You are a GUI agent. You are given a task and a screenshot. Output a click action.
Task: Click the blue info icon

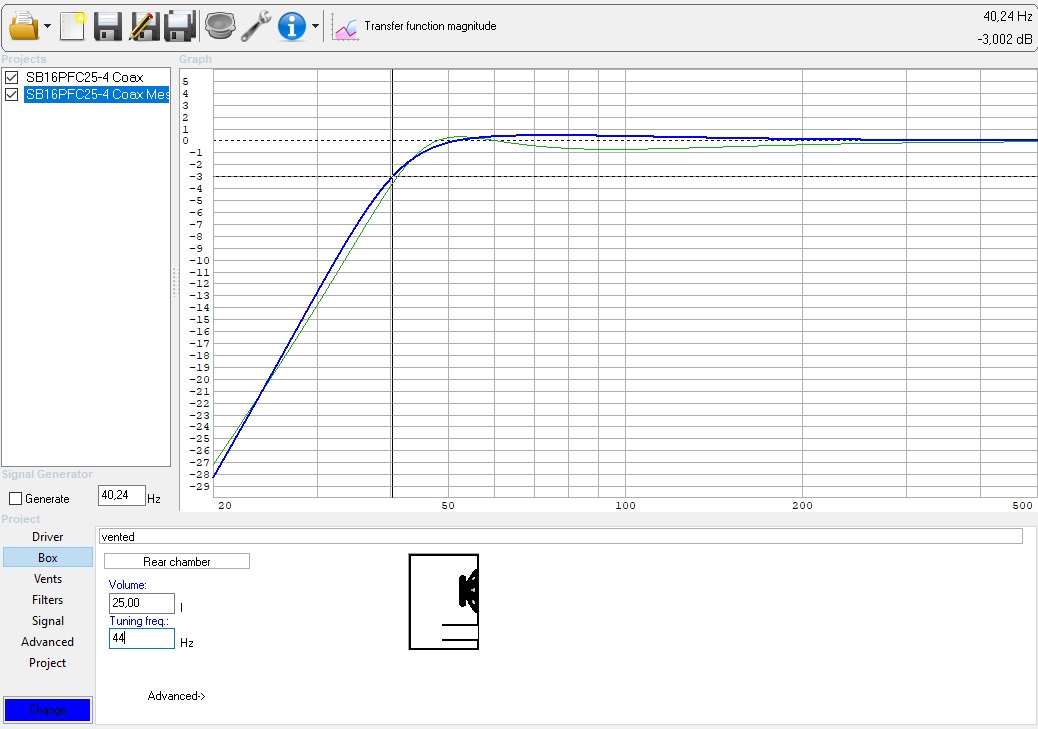coord(291,26)
